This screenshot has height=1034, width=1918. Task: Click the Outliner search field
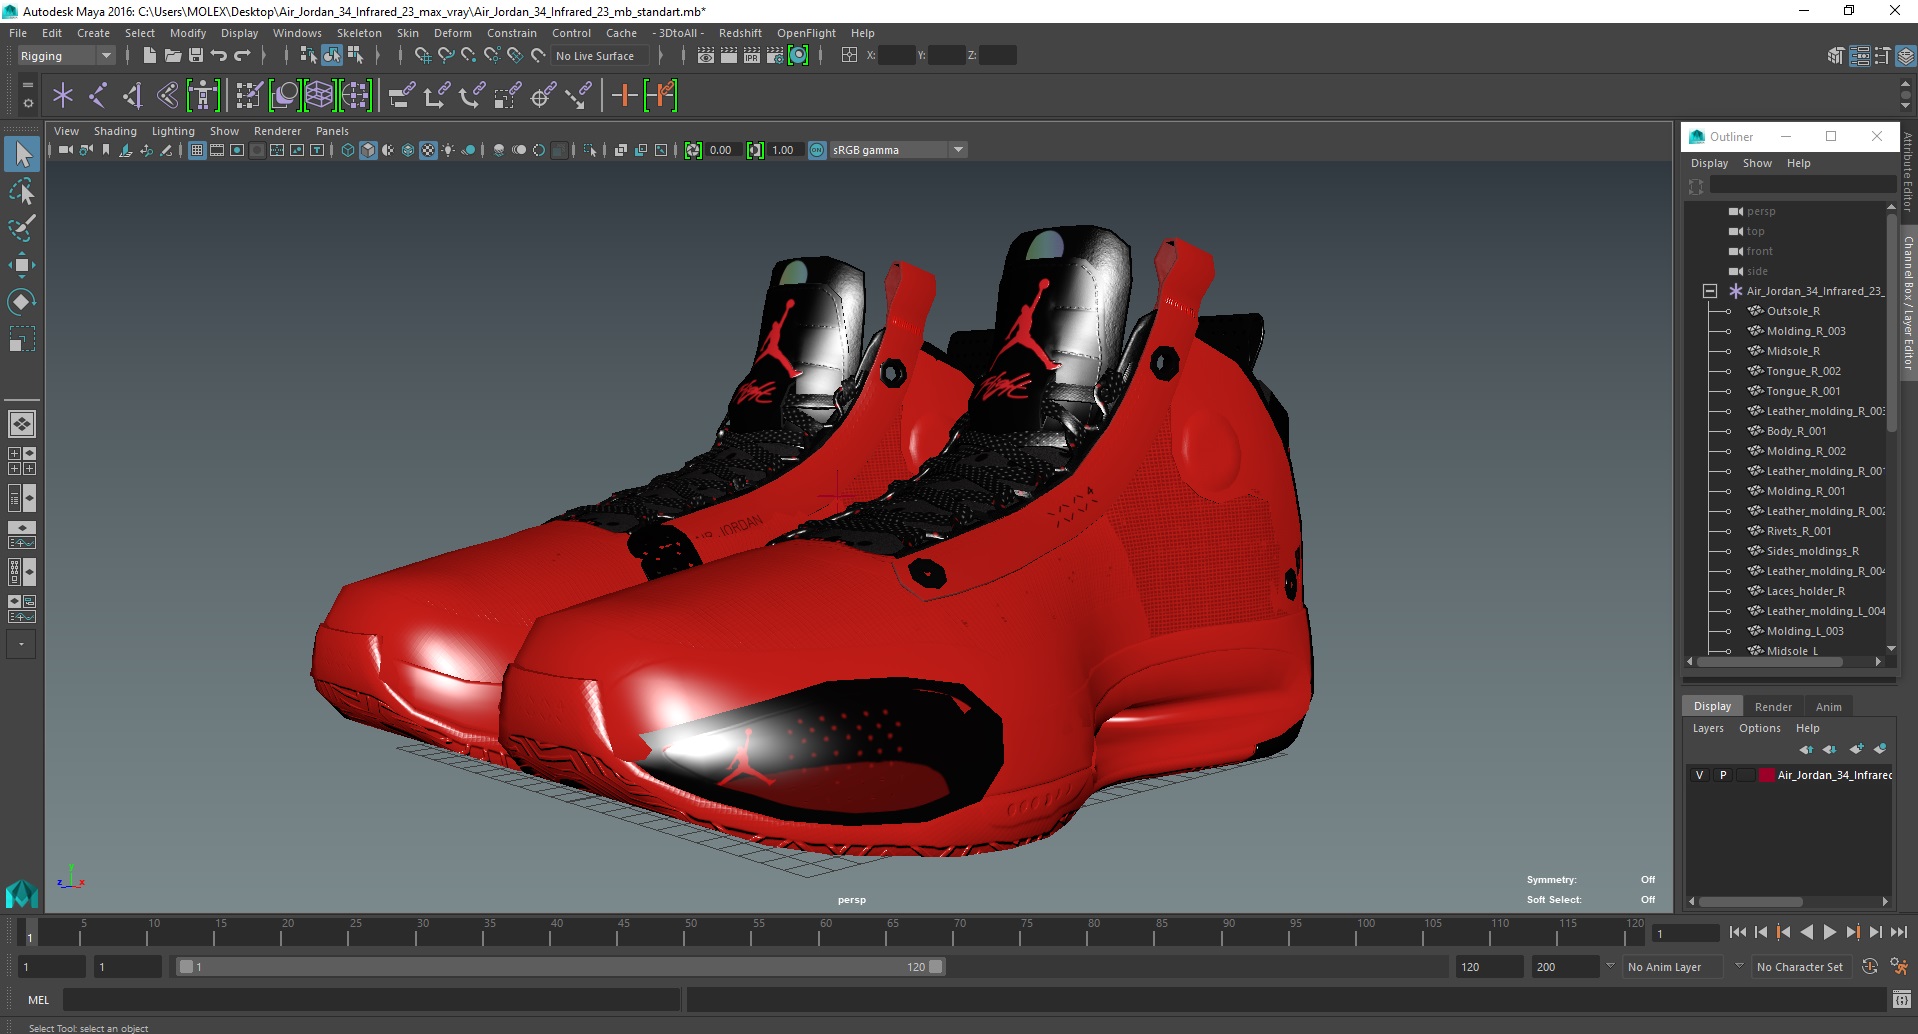[1803, 186]
